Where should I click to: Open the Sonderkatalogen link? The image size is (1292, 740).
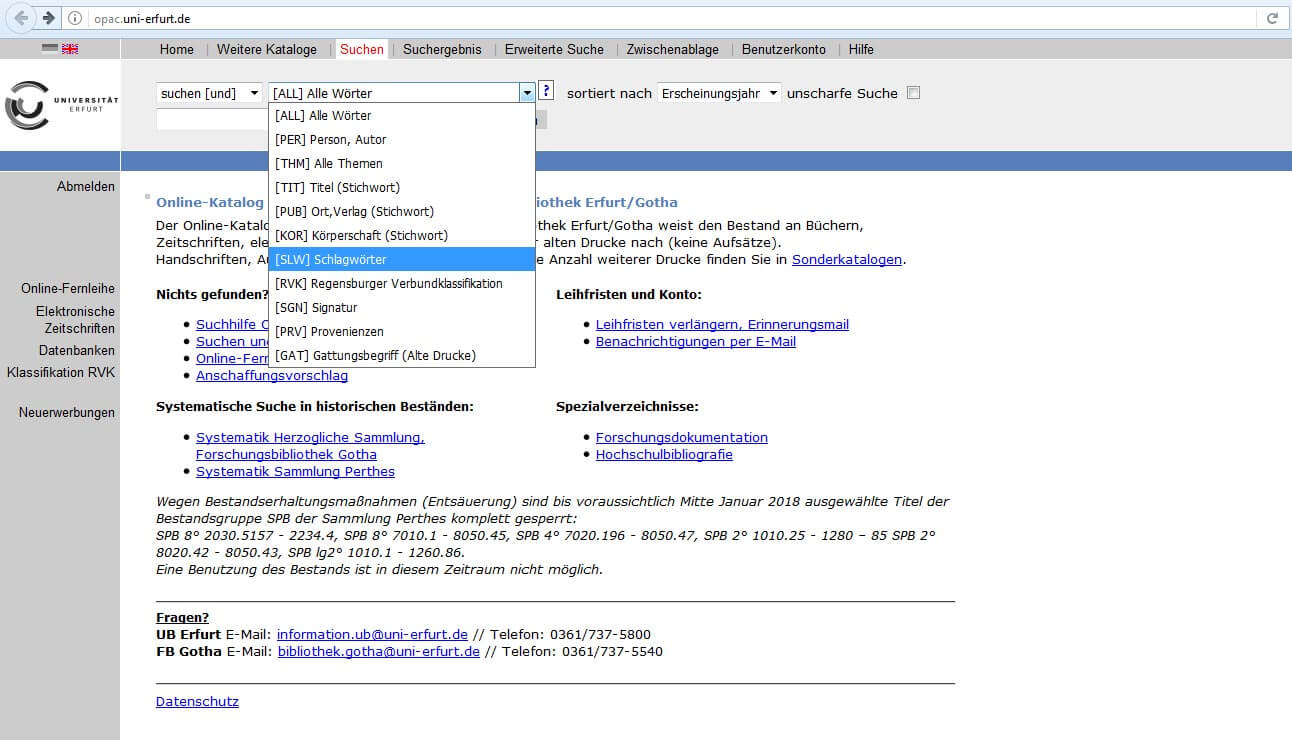pos(846,260)
